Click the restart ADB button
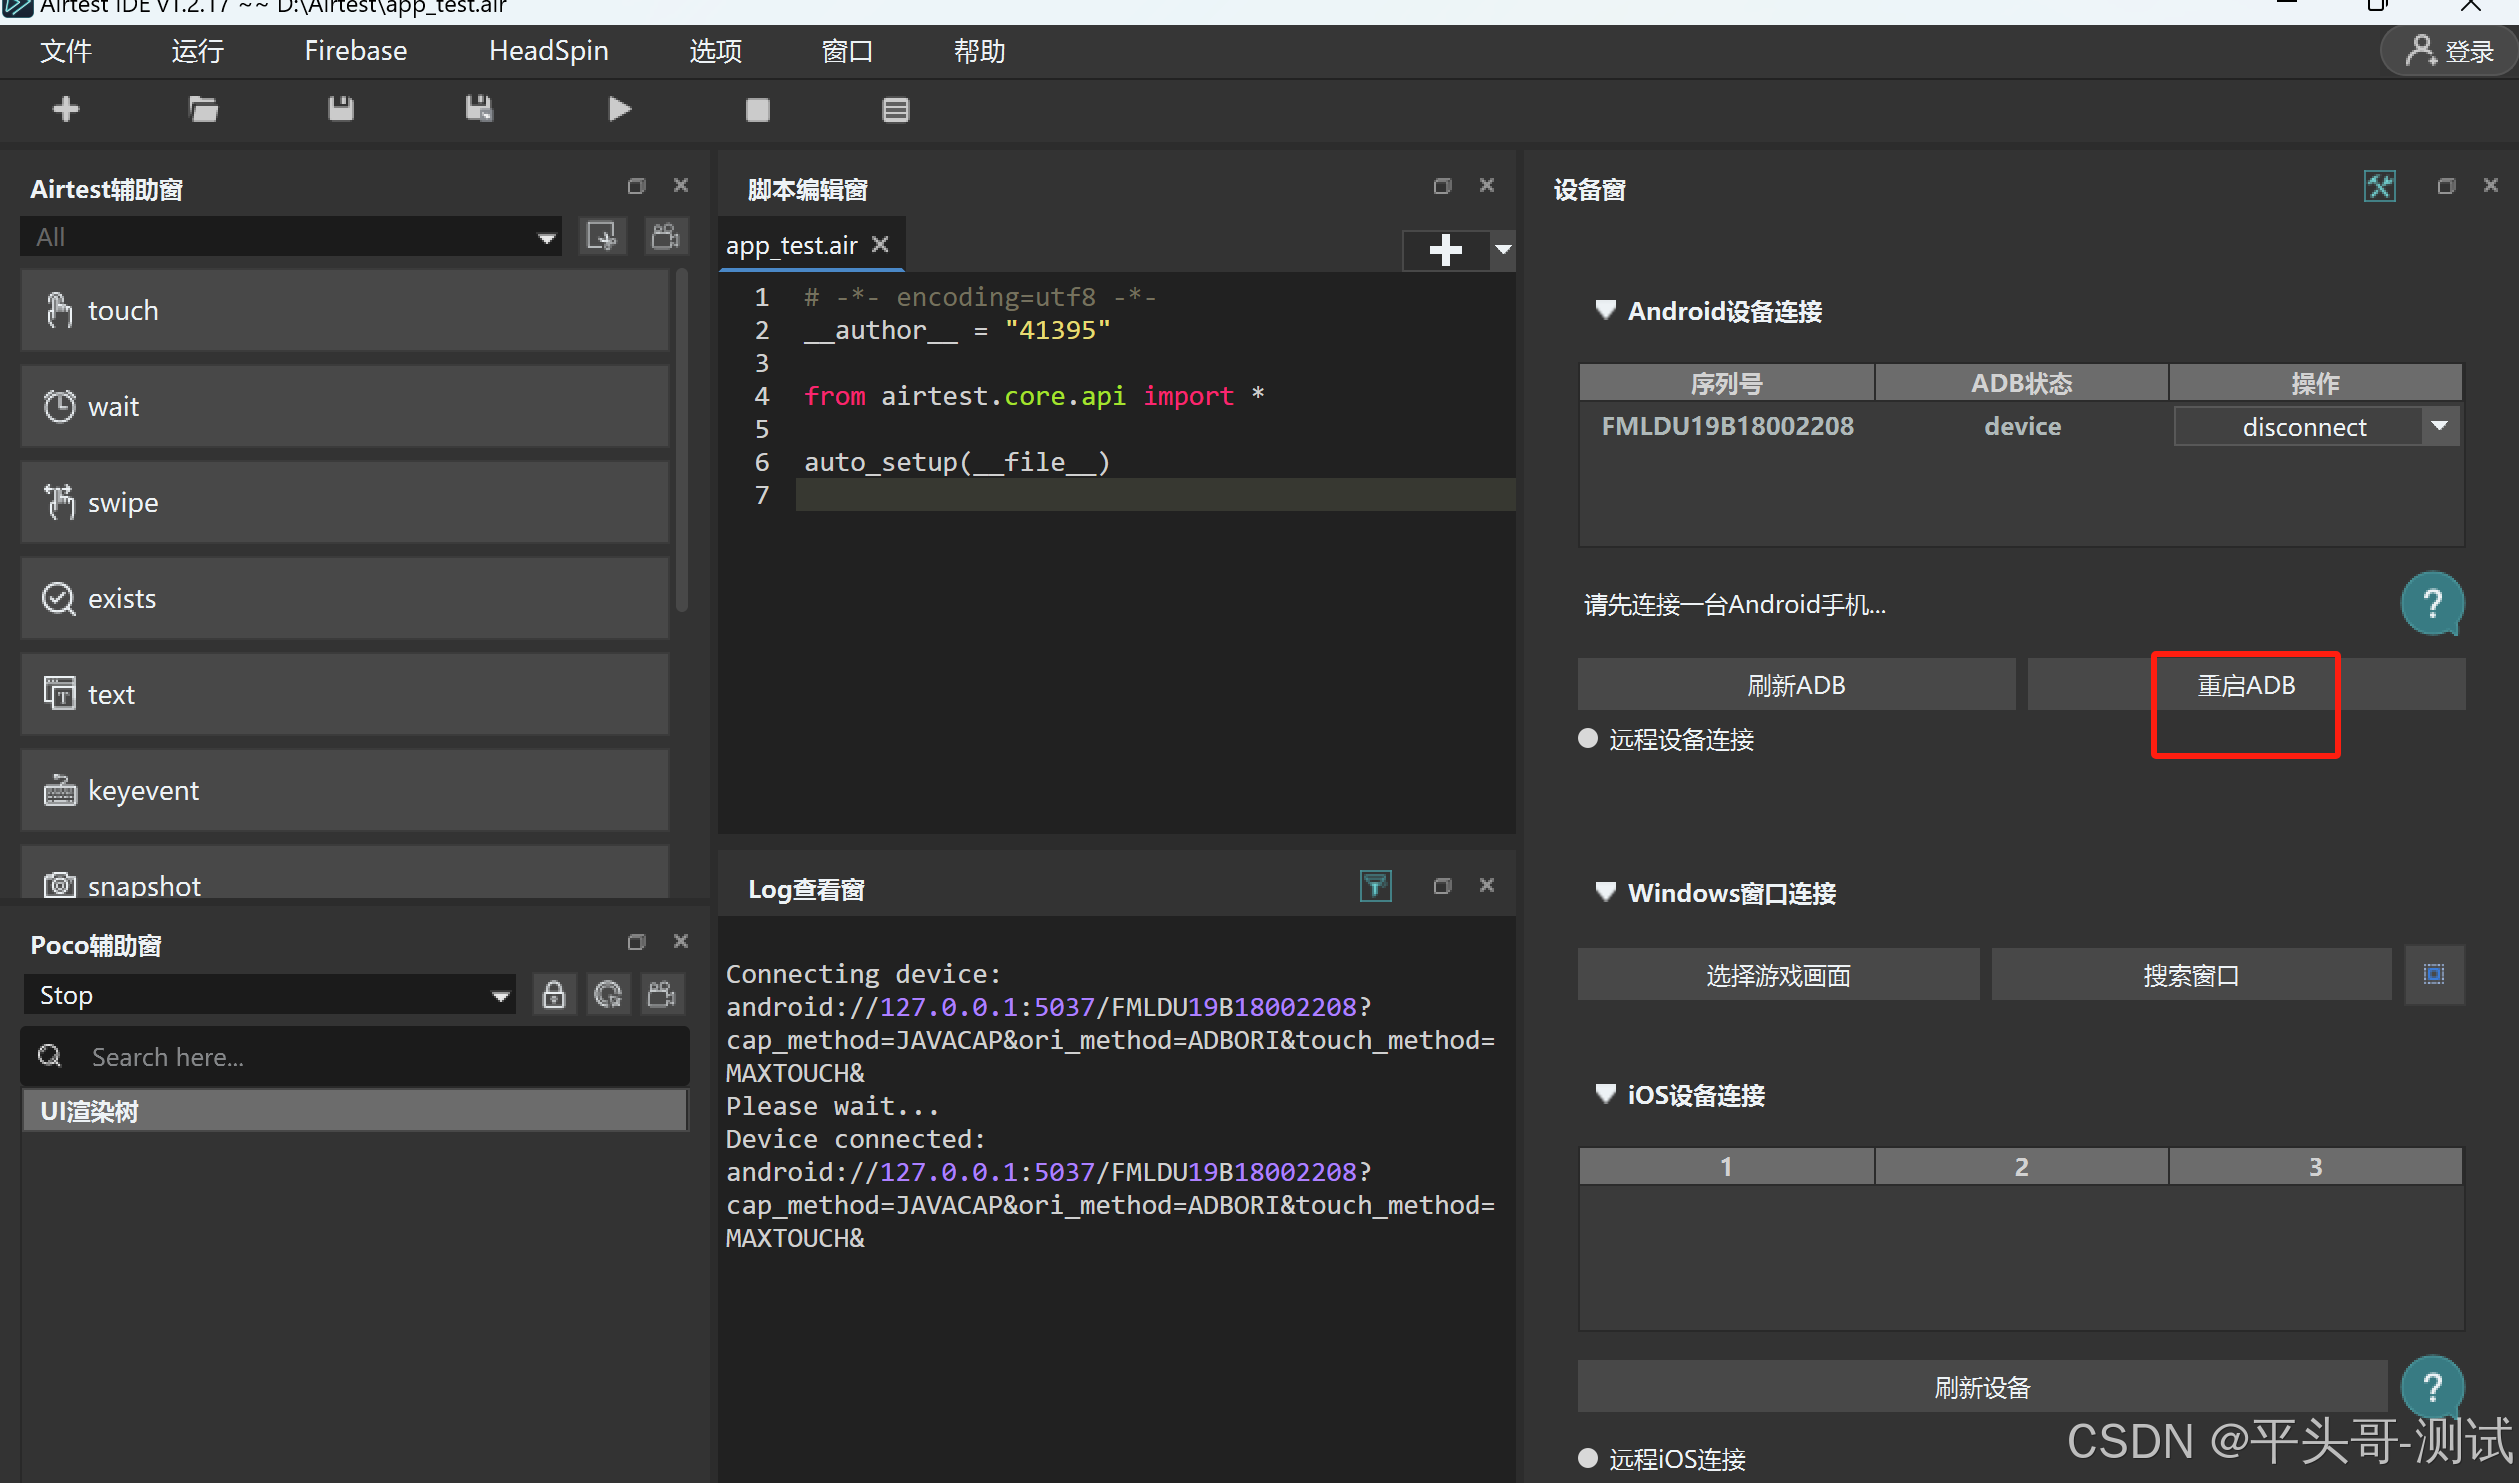Viewport: 2519px width, 1483px height. [2245, 685]
